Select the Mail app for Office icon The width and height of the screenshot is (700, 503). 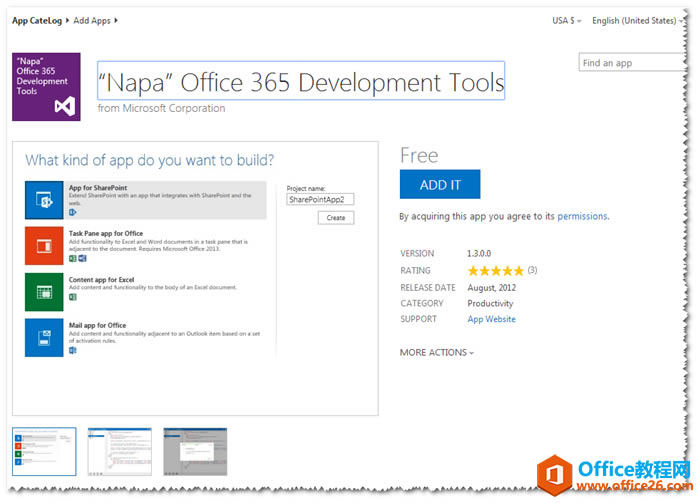tap(44, 338)
